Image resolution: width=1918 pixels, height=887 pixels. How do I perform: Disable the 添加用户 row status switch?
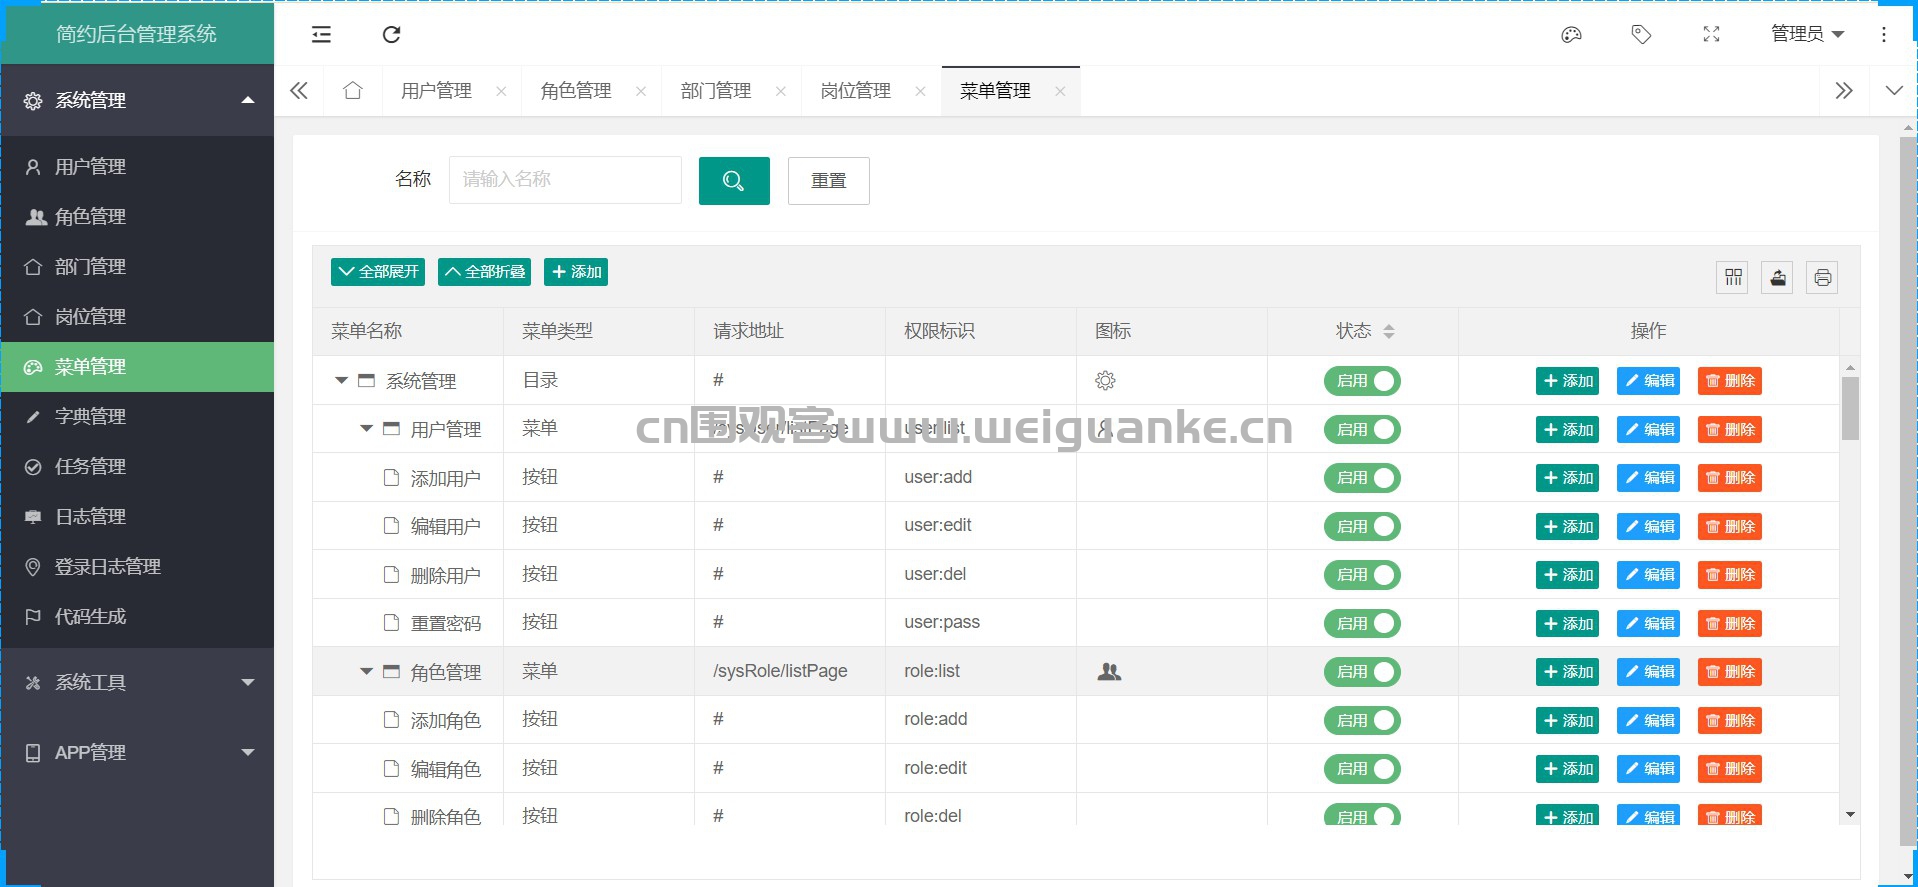[x=1362, y=478]
